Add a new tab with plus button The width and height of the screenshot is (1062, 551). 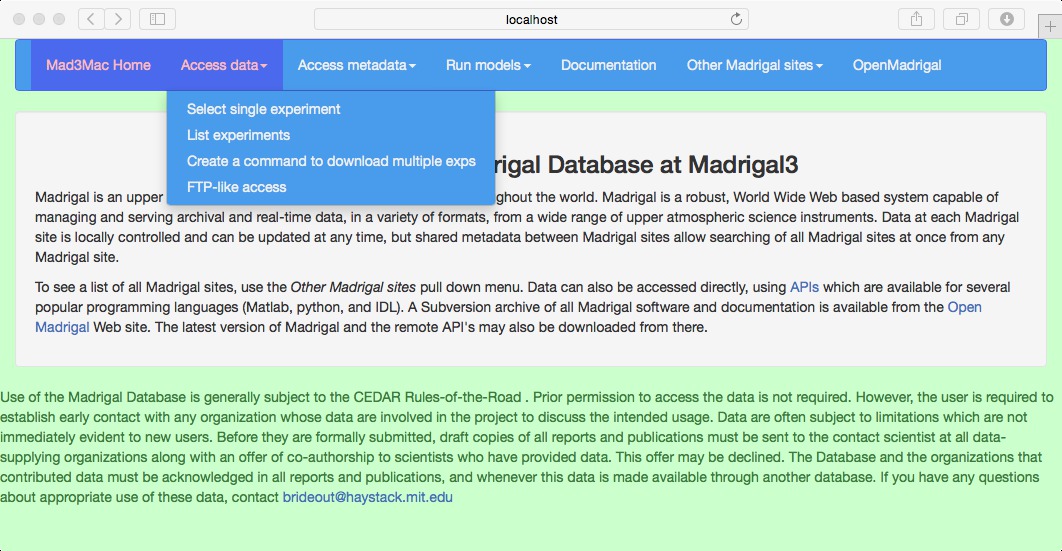1050,27
